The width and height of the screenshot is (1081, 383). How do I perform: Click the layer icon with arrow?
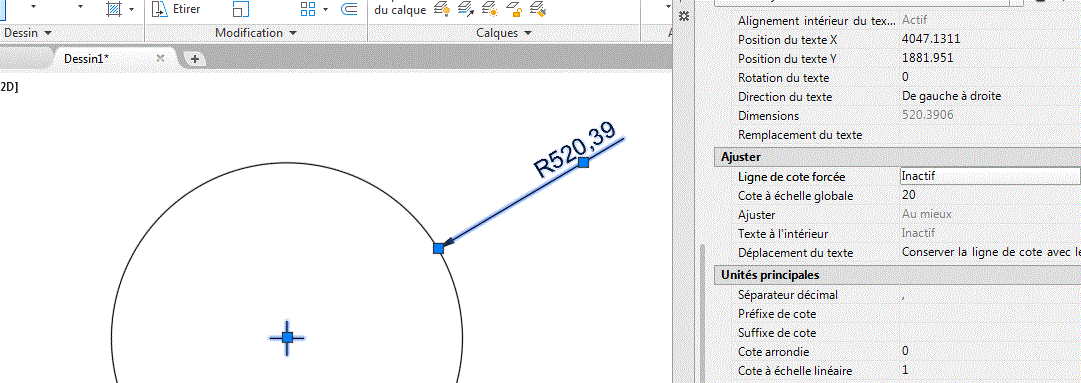[466, 9]
